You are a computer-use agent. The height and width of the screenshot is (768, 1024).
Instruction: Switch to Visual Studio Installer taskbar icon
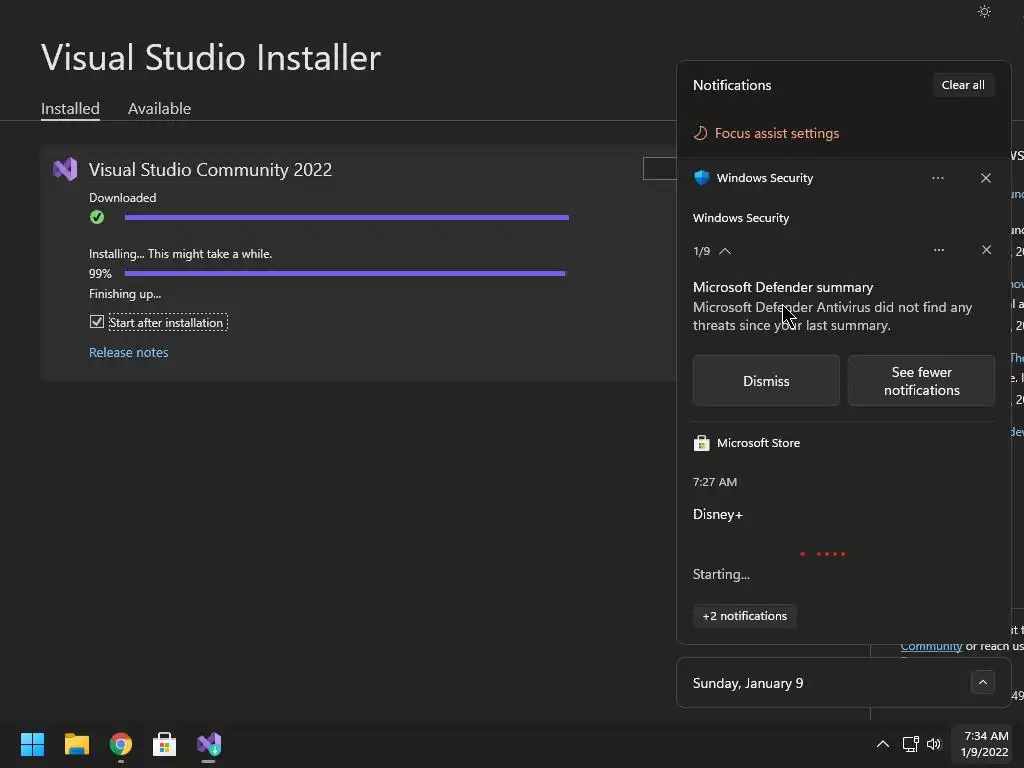pos(208,744)
